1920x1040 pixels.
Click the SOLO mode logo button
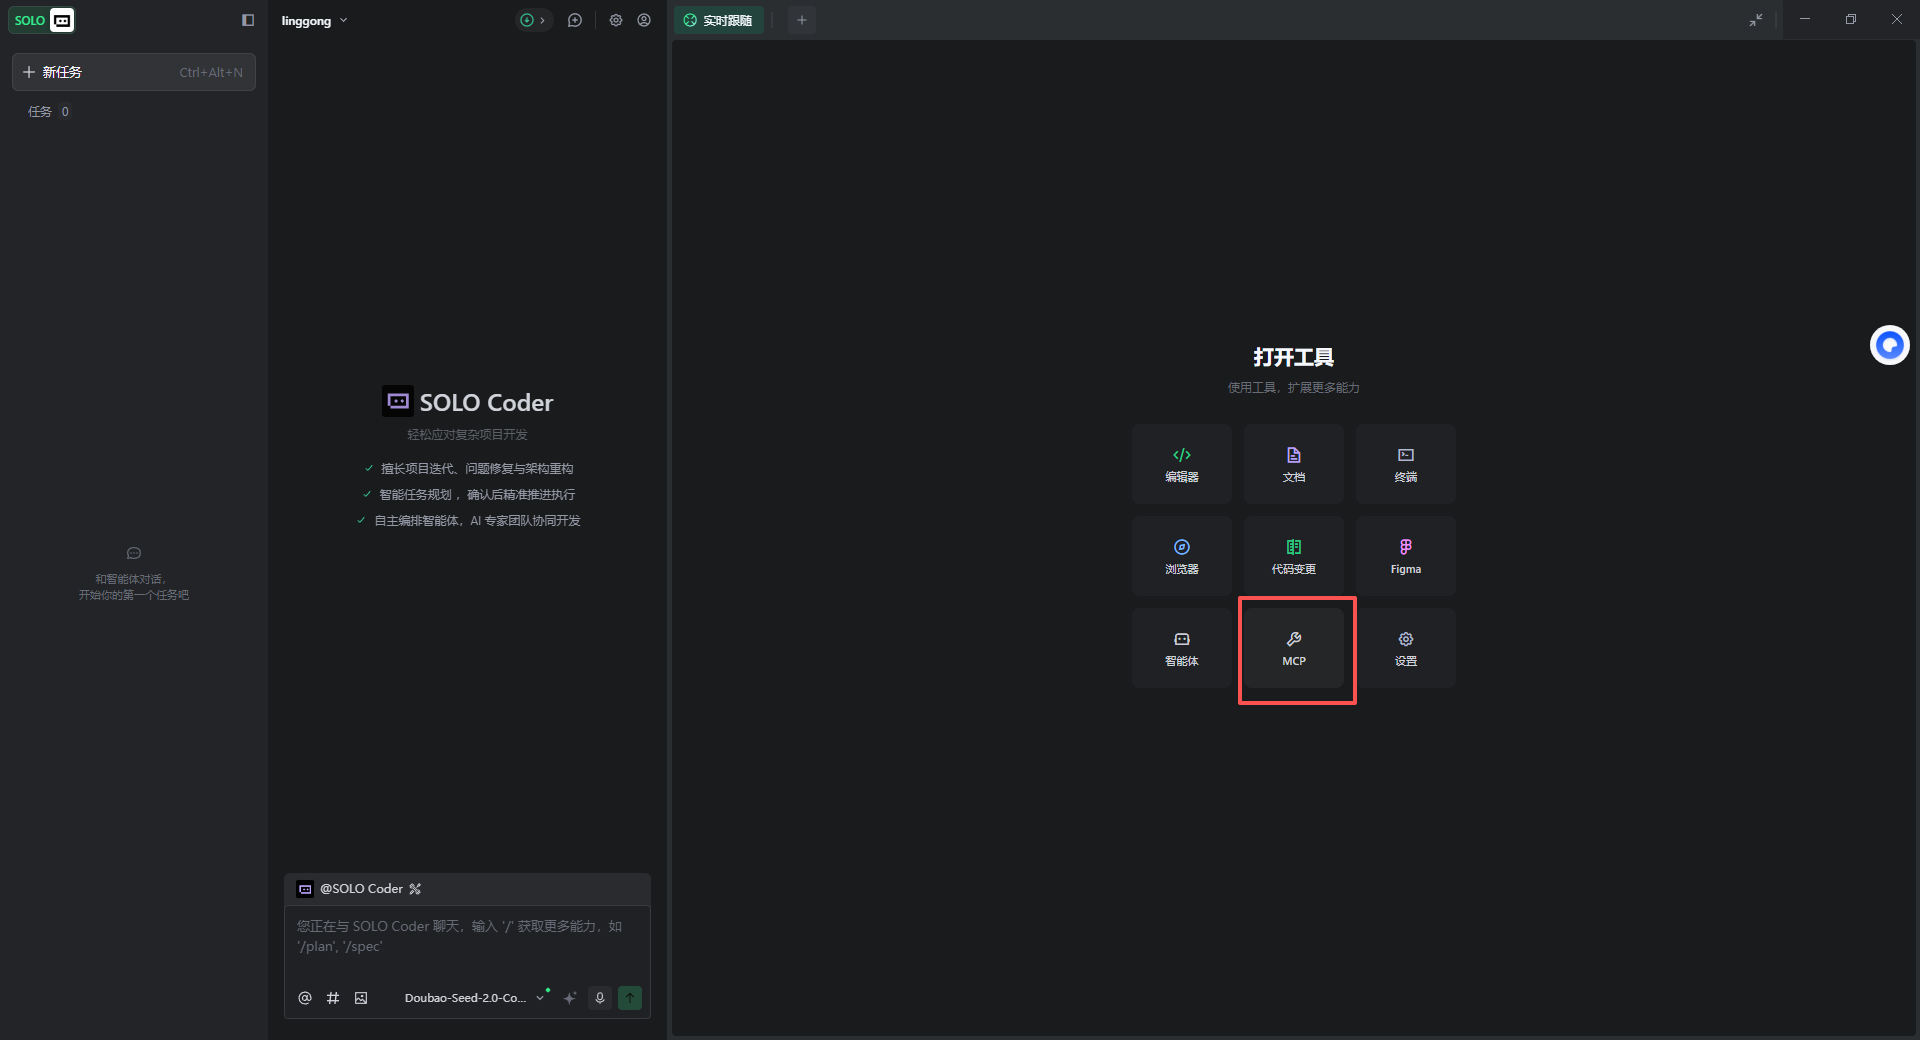click(x=42, y=20)
